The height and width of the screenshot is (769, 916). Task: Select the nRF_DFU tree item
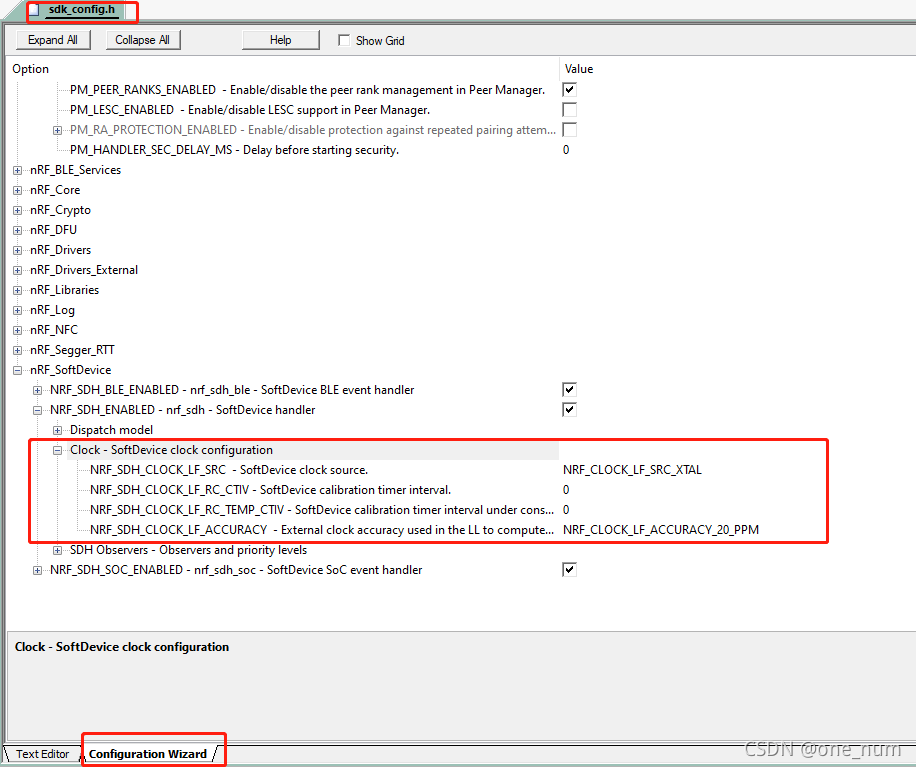[53, 230]
